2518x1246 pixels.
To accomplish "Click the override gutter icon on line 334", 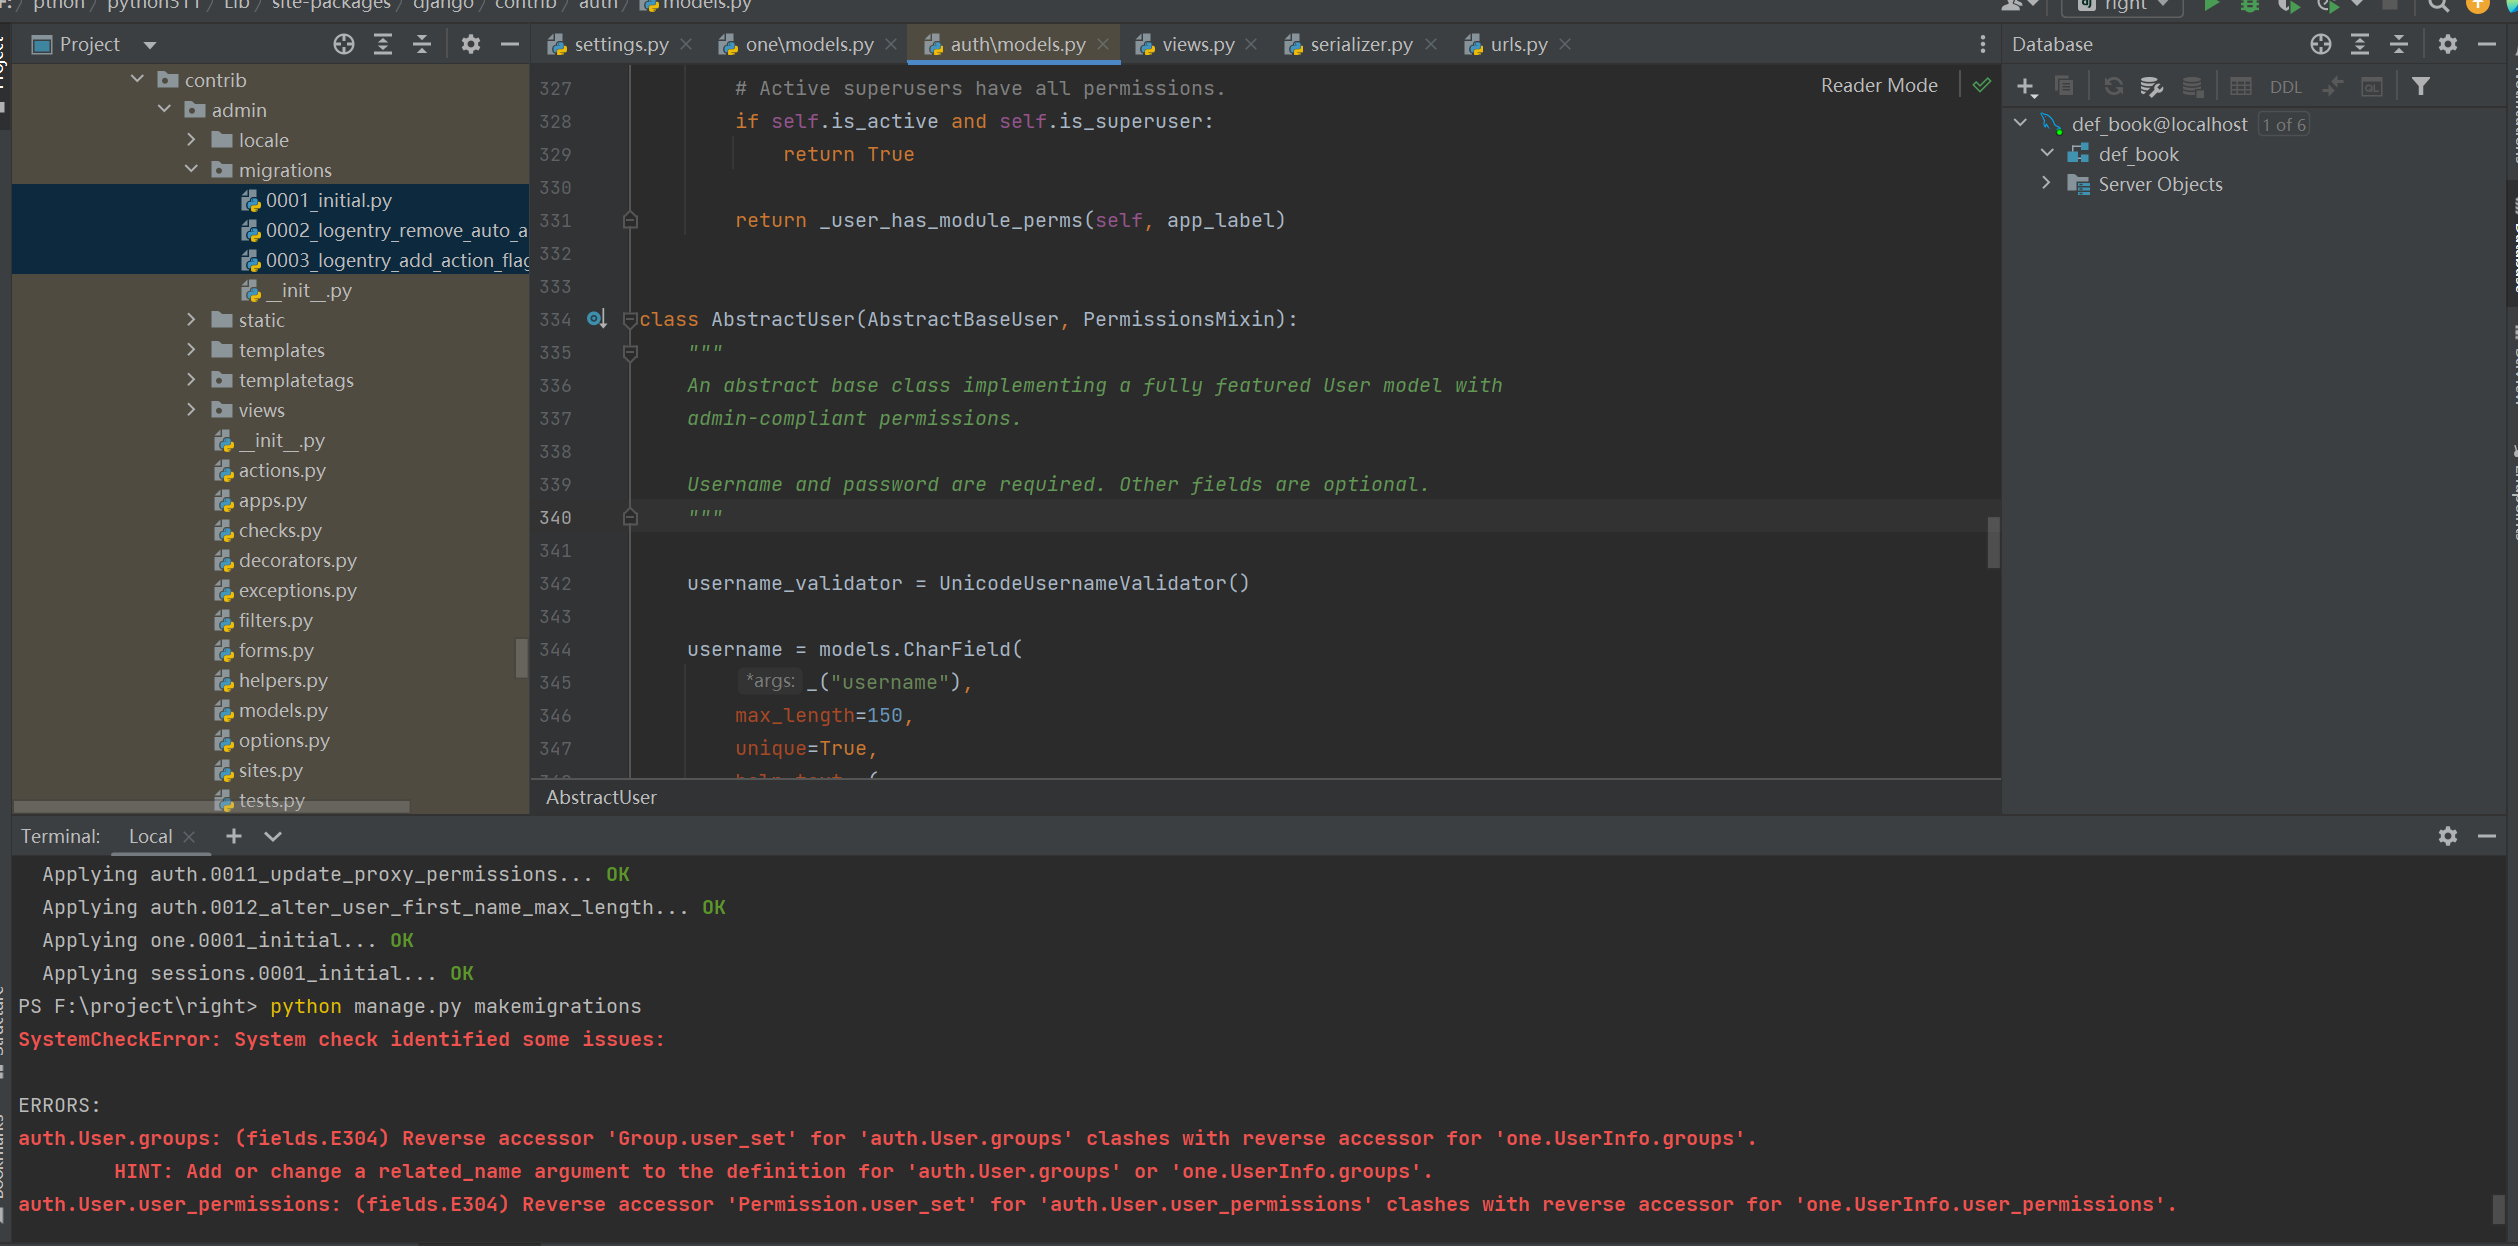I will click(596, 319).
